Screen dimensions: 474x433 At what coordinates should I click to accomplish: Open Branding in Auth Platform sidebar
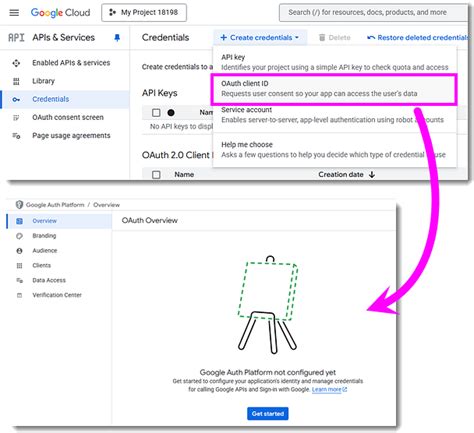(x=44, y=236)
